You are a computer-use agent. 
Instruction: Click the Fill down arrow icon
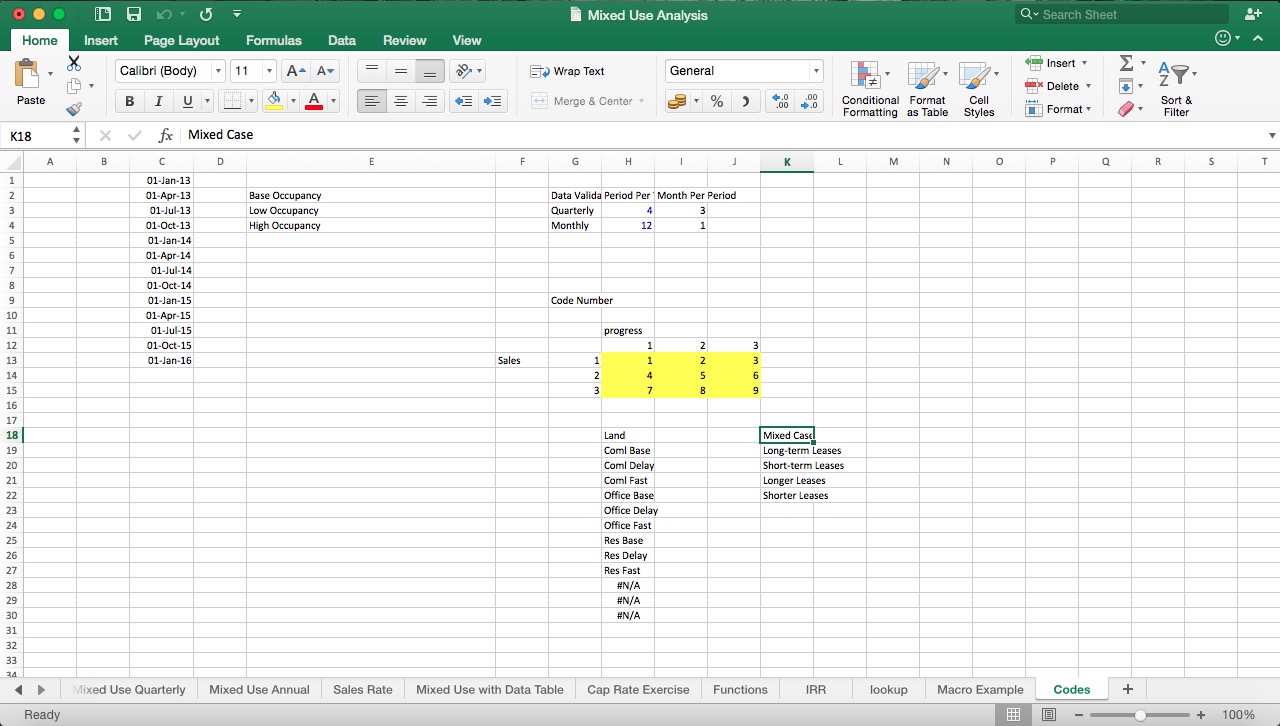point(1126,86)
